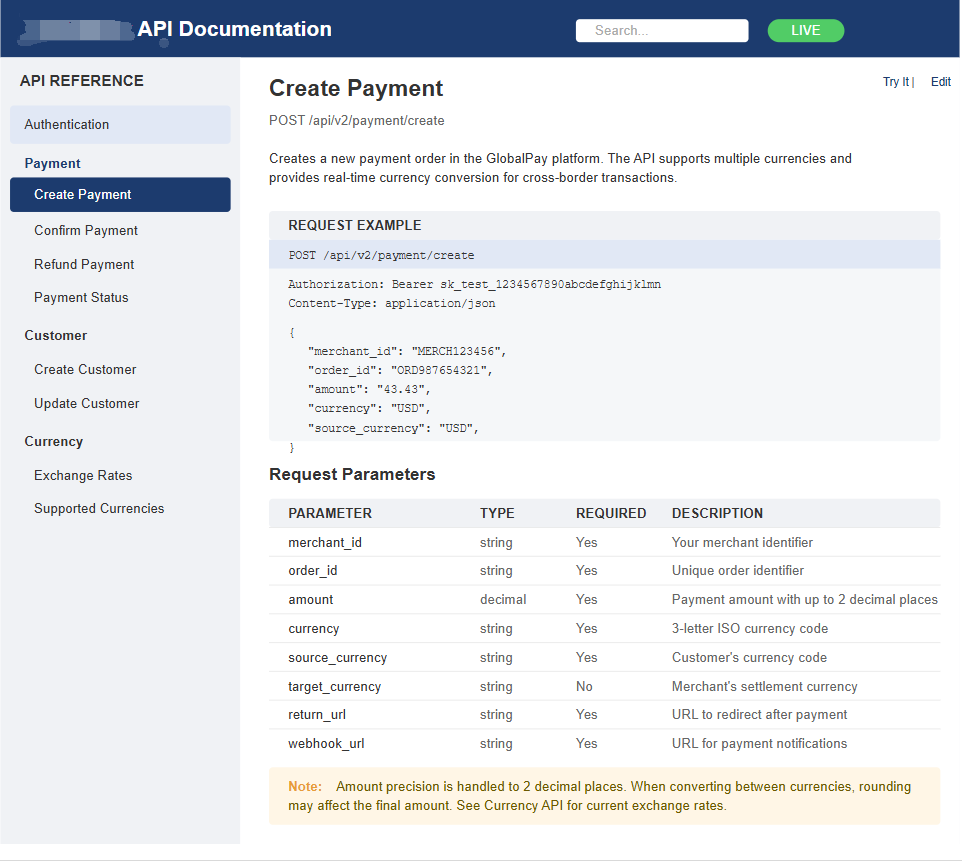Click the DESCRIPTION column header
The image size is (962, 861).
pyautogui.click(x=717, y=513)
